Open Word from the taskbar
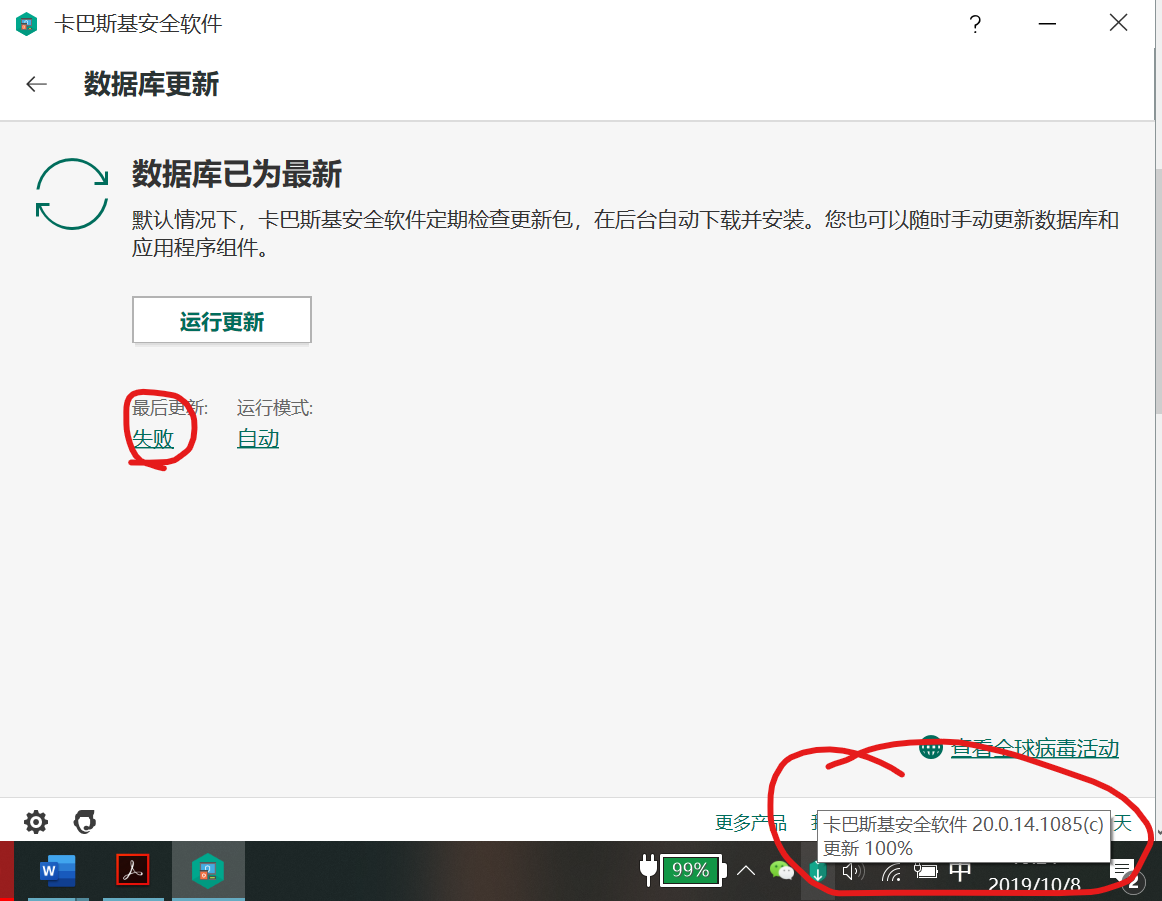 (x=58, y=871)
